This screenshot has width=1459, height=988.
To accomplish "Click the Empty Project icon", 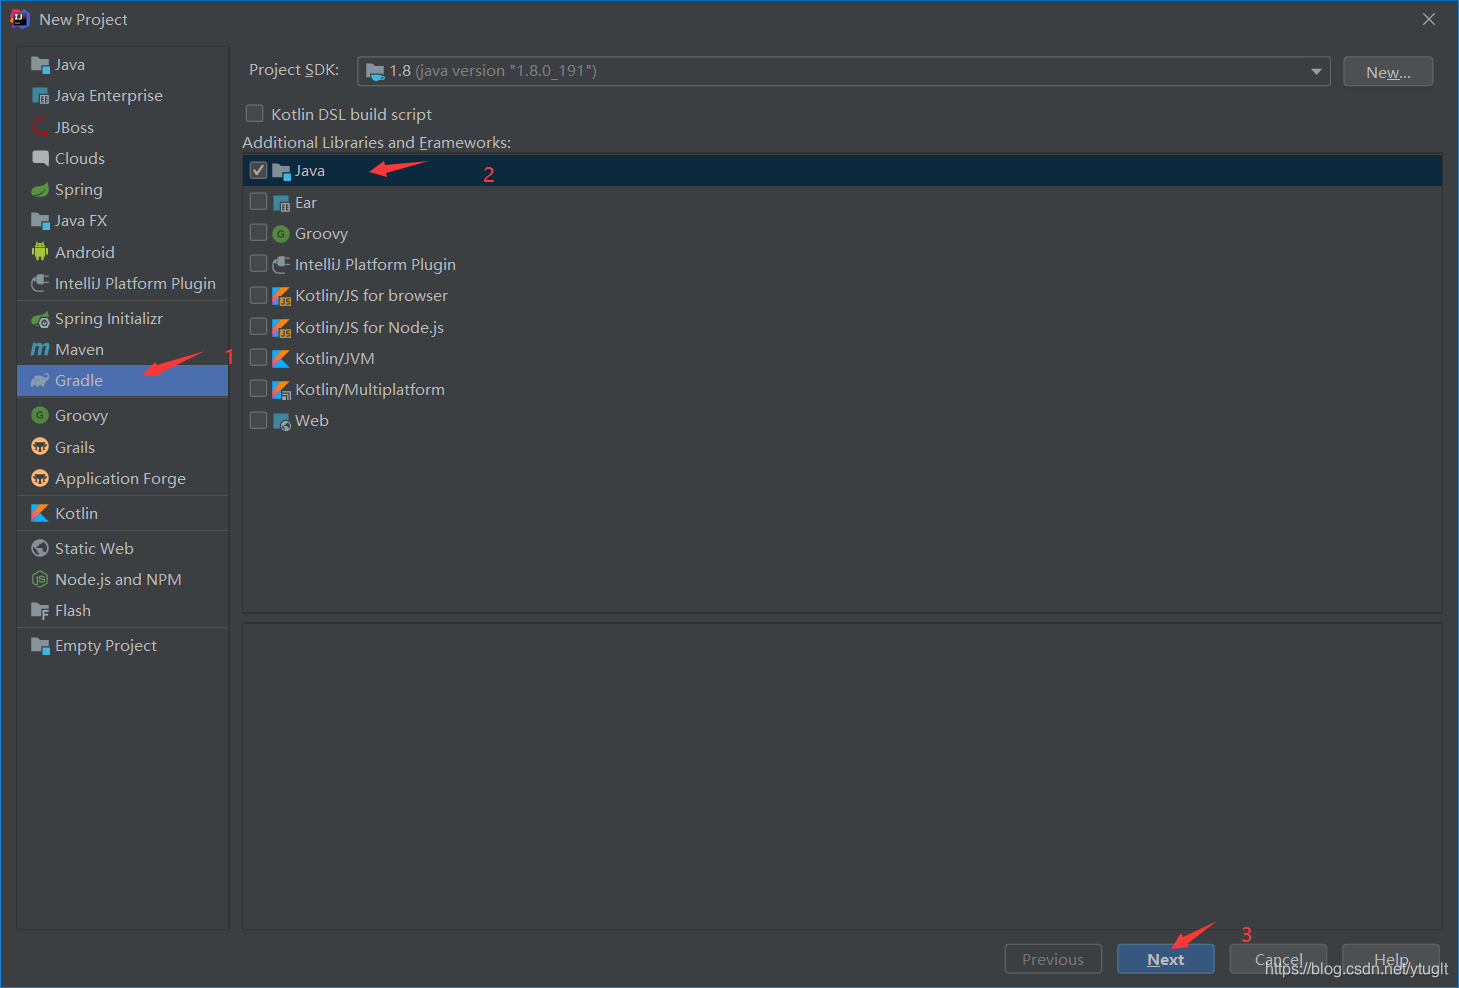I will tap(40, 646).
